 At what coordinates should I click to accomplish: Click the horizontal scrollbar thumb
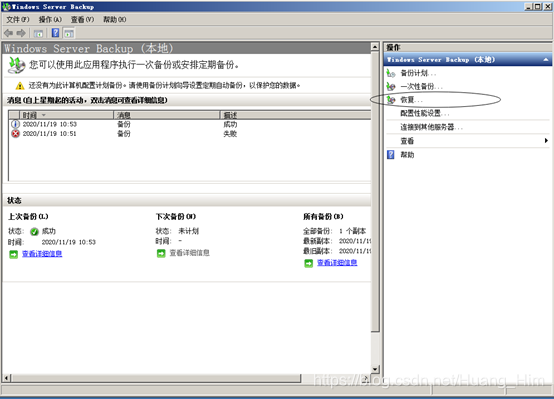tap(156, 378)
